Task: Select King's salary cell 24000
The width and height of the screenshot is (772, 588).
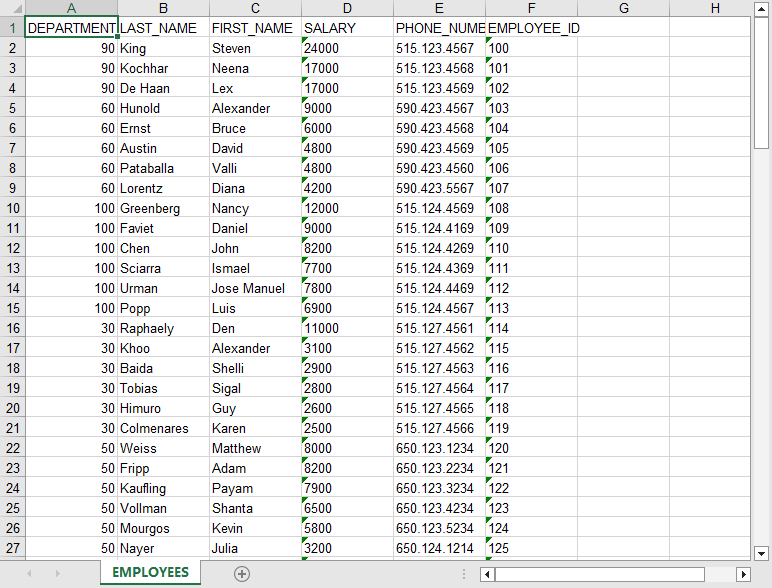Action: [x=347, y=48]
